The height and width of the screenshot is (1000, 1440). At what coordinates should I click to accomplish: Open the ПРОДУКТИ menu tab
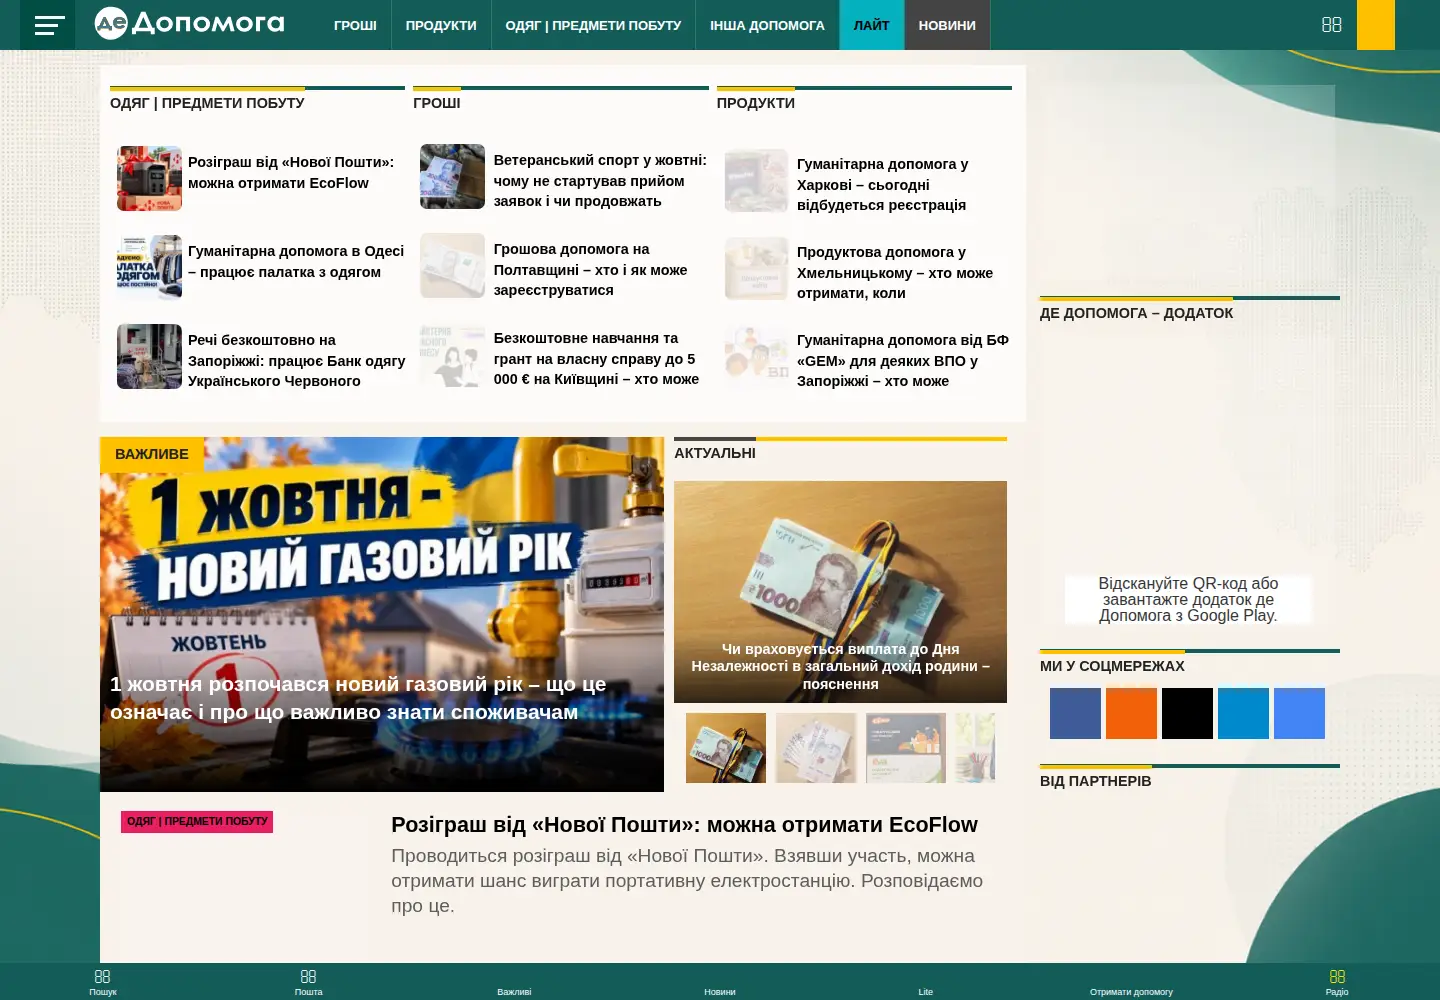(441, 25)
